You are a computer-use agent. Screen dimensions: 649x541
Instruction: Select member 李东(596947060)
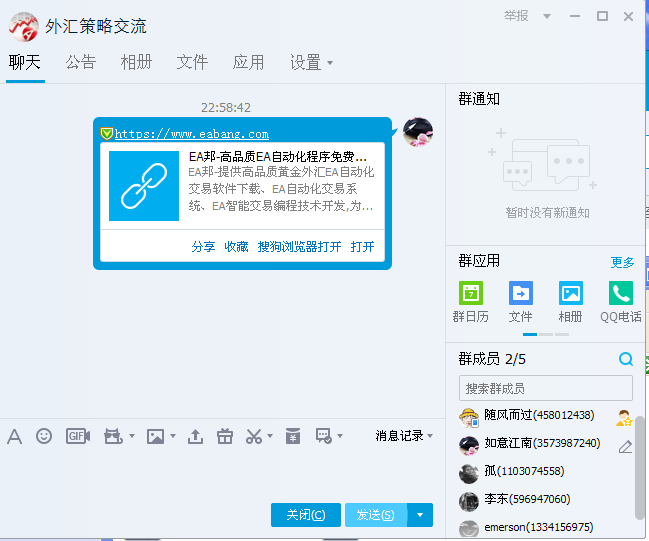tap(546, 501)
